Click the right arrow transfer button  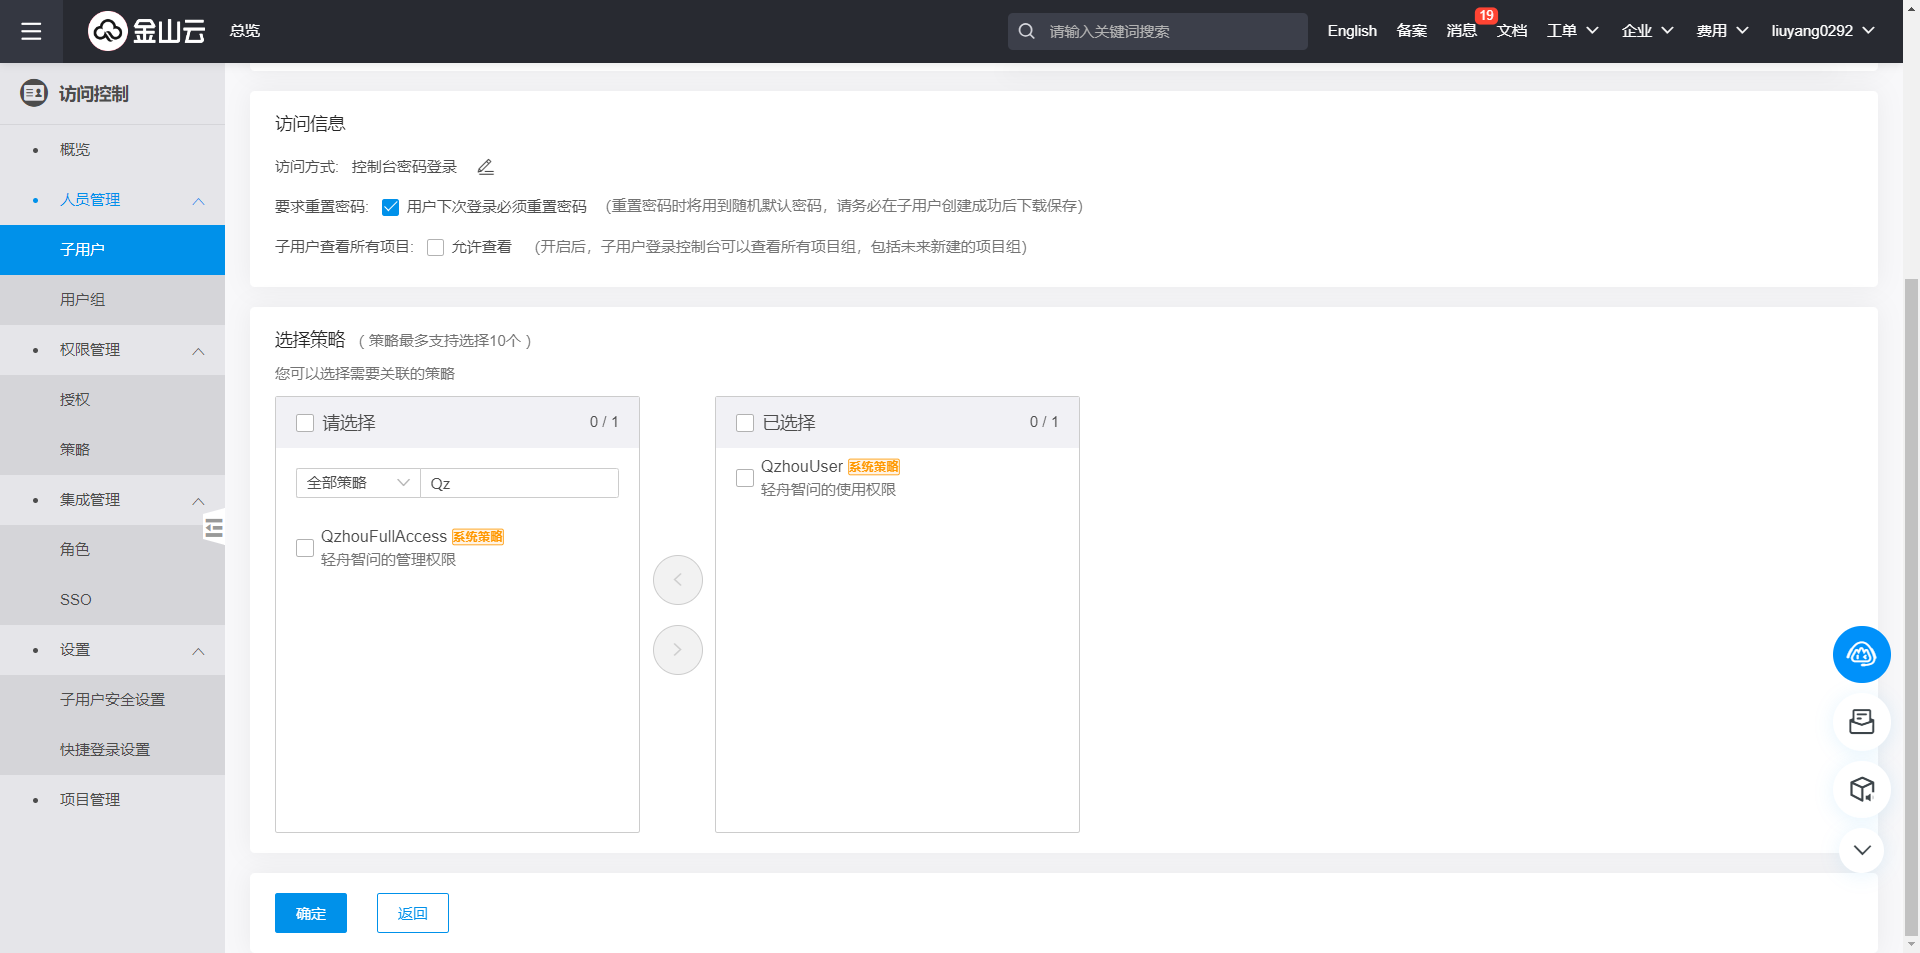click(x=677, y=650)
